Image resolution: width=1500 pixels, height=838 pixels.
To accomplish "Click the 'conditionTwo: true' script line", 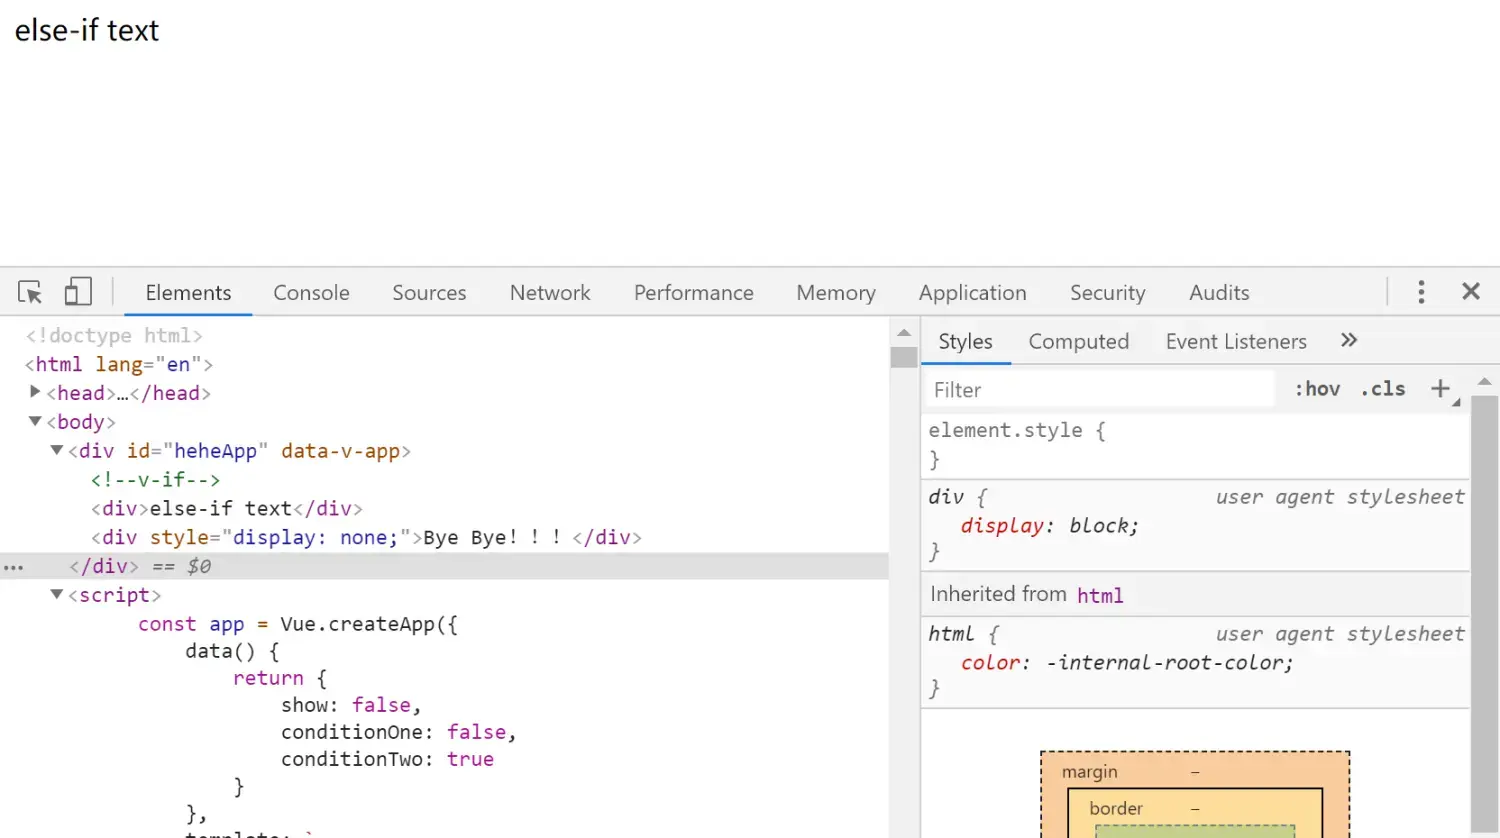I will (387, 759).
